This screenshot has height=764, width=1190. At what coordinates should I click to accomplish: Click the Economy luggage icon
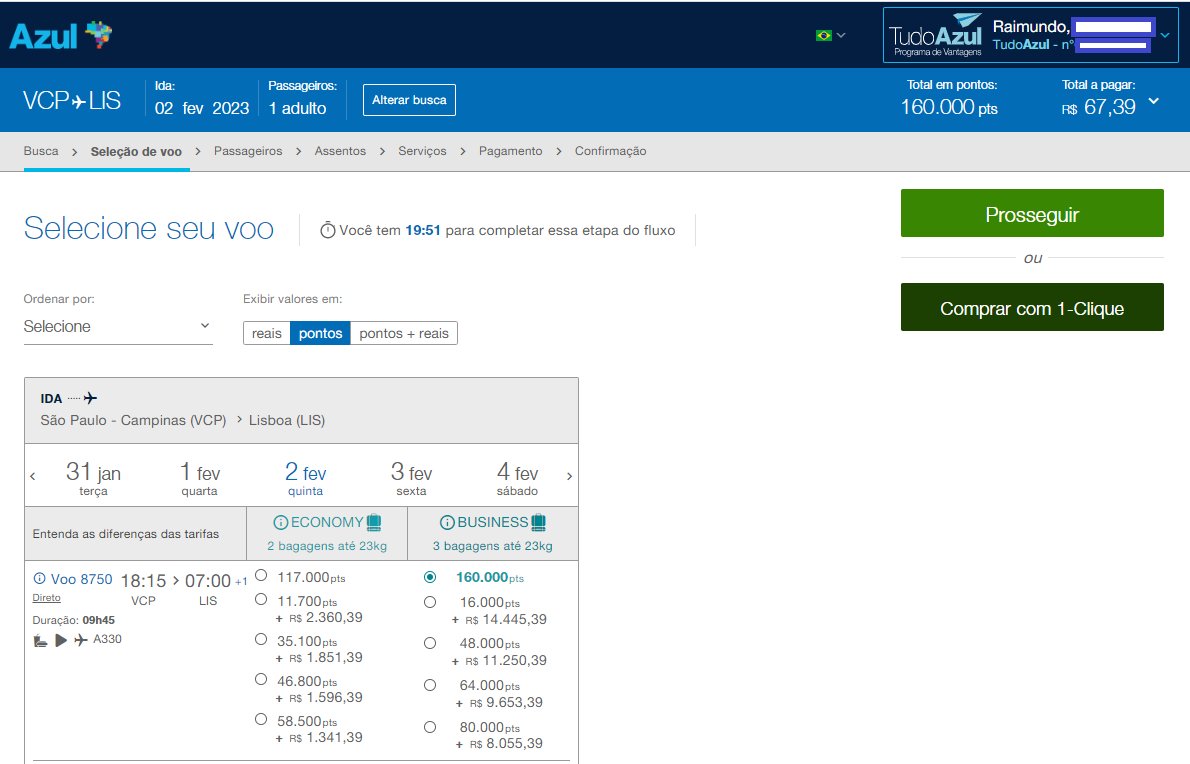pos(374,522)
